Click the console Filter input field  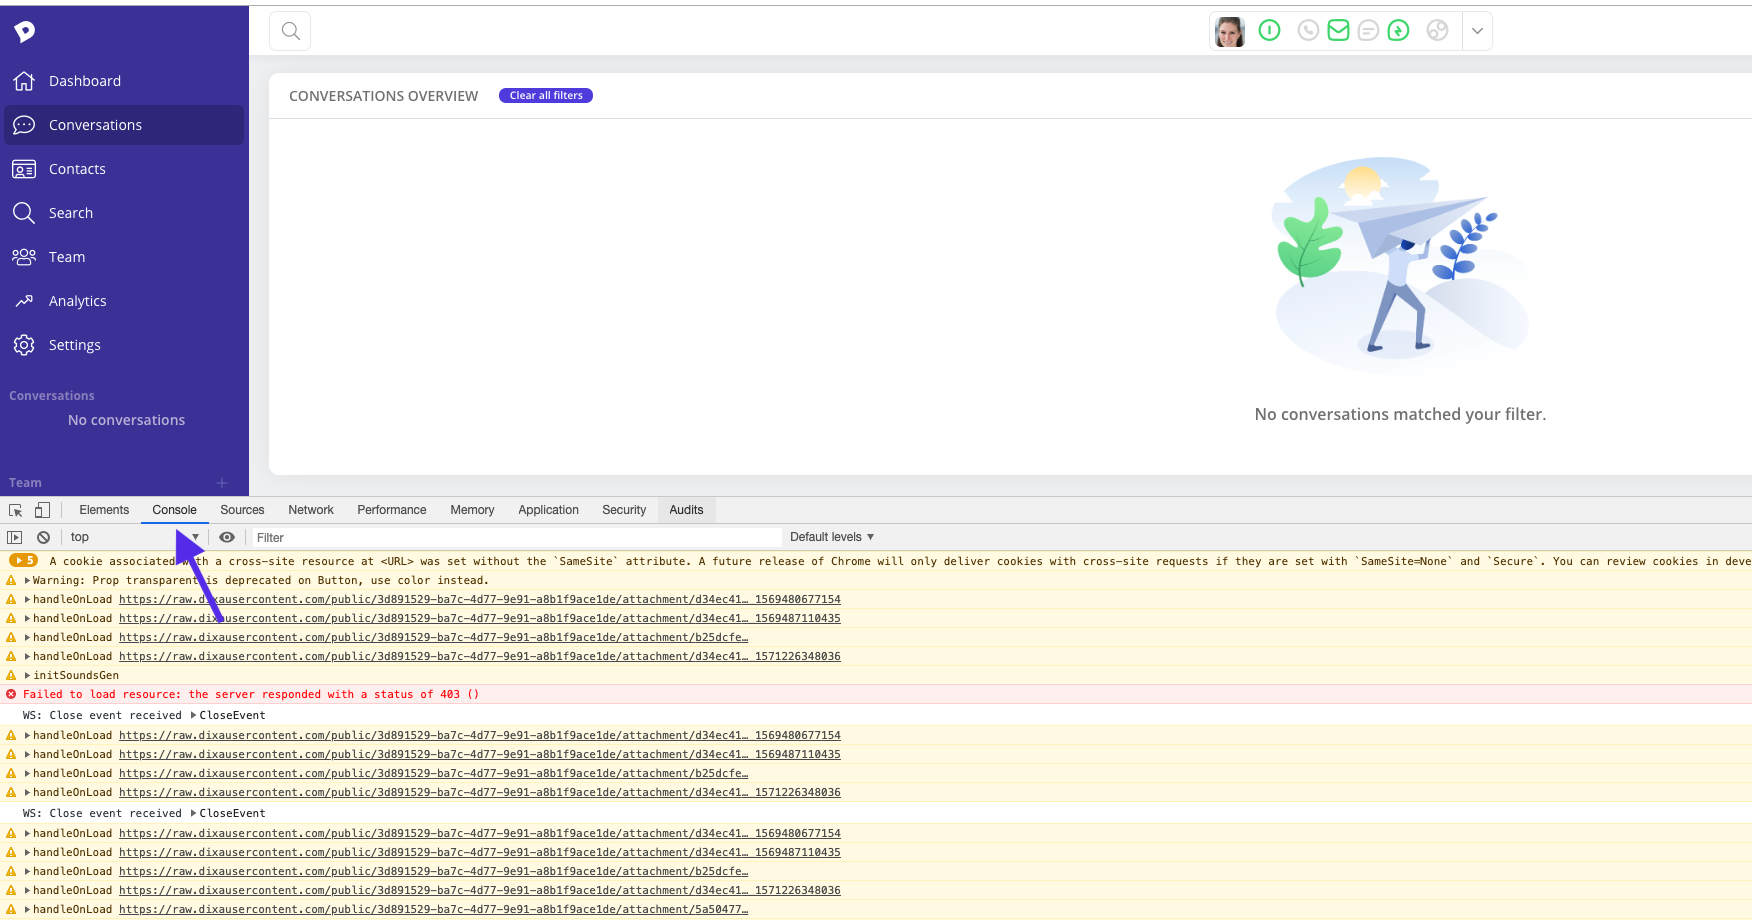[x=515, y=538]
